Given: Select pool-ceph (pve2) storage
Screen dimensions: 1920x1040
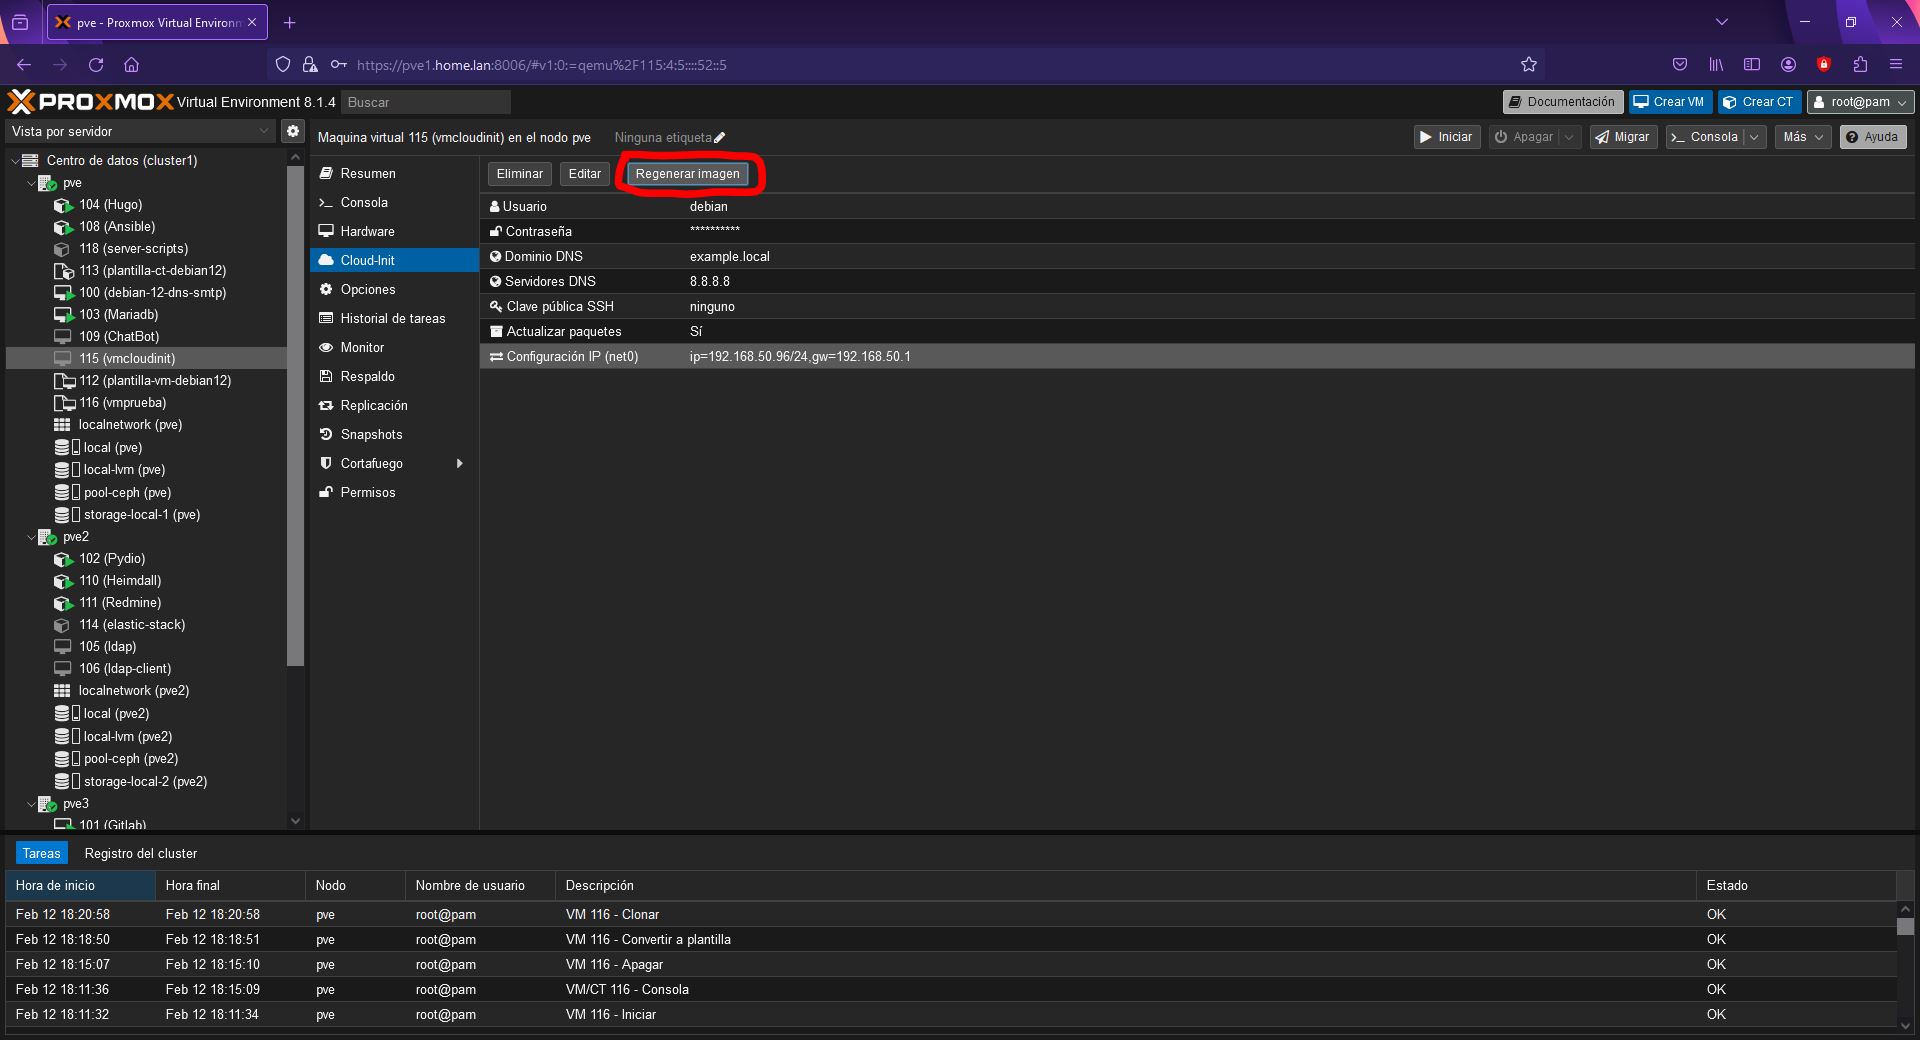Looking at the screenshot, I should (x=130, y=759).
